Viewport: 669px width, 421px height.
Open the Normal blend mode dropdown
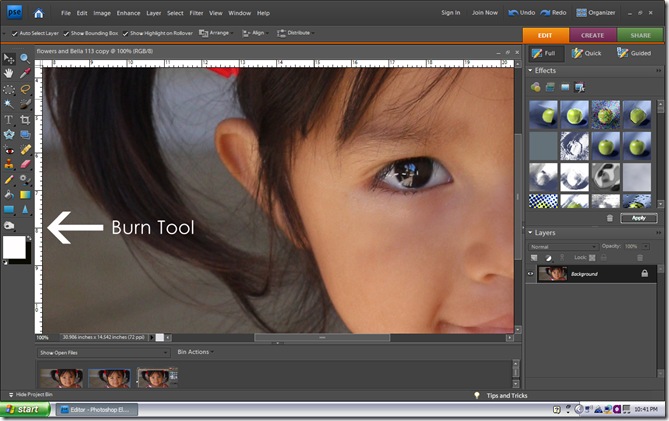coord(563,246)
